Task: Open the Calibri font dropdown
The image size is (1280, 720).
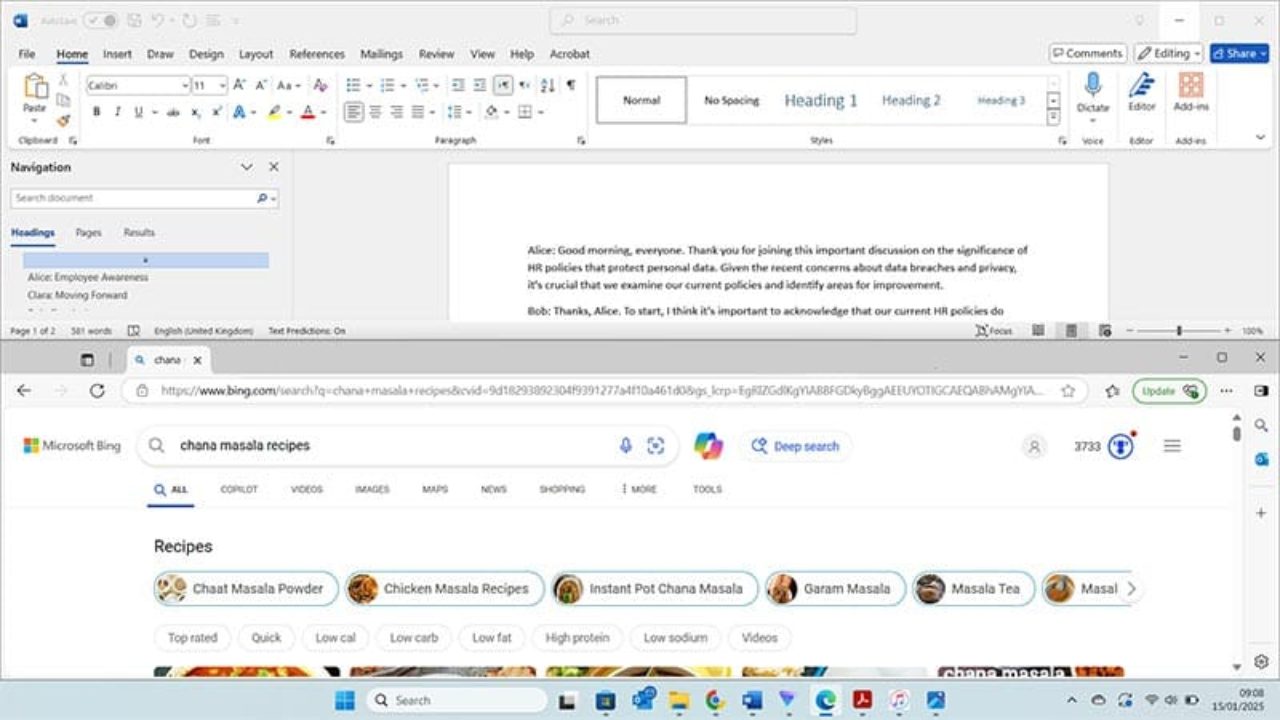Action: (x=184, y=85)
